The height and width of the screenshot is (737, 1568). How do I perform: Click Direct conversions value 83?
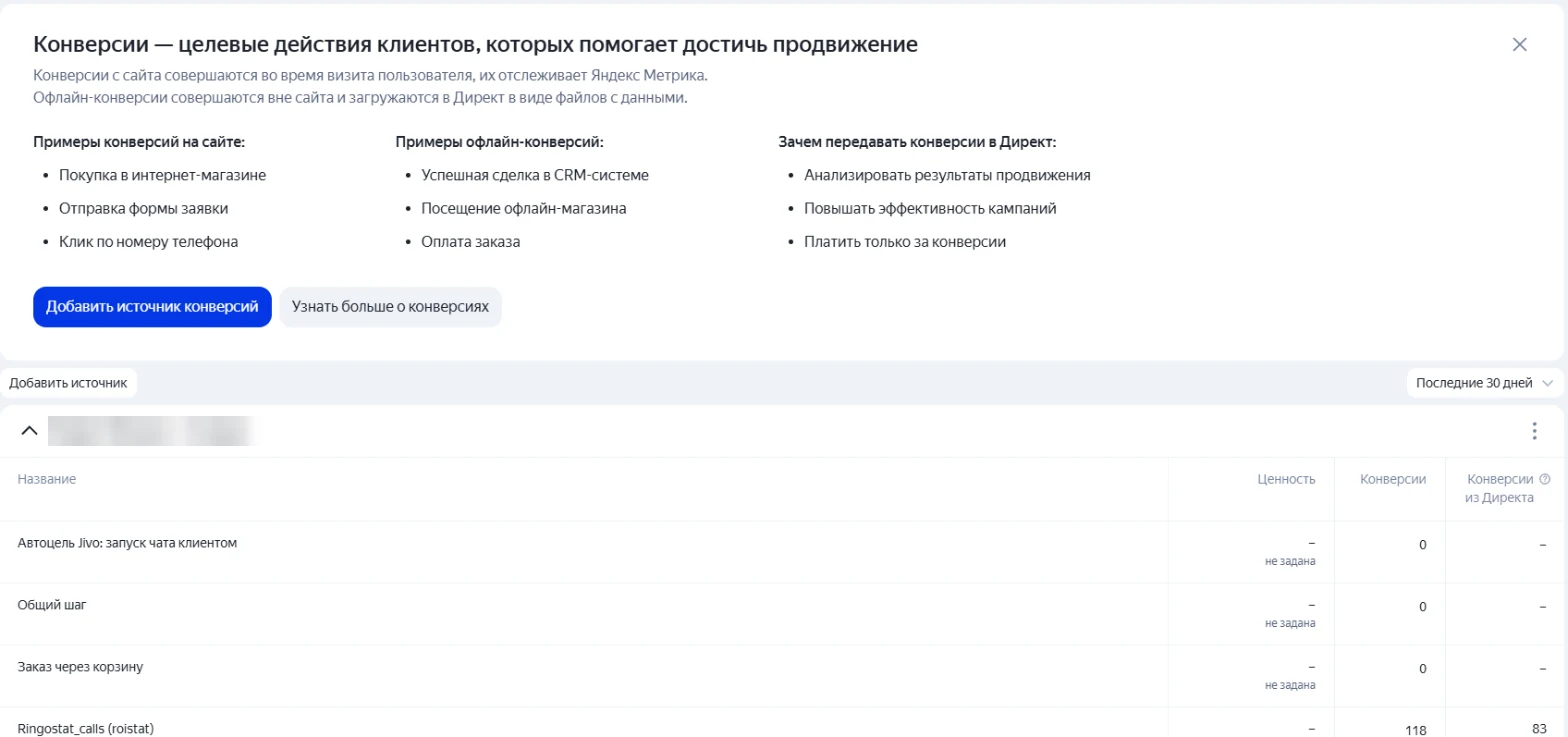[x=1540, y=730]
